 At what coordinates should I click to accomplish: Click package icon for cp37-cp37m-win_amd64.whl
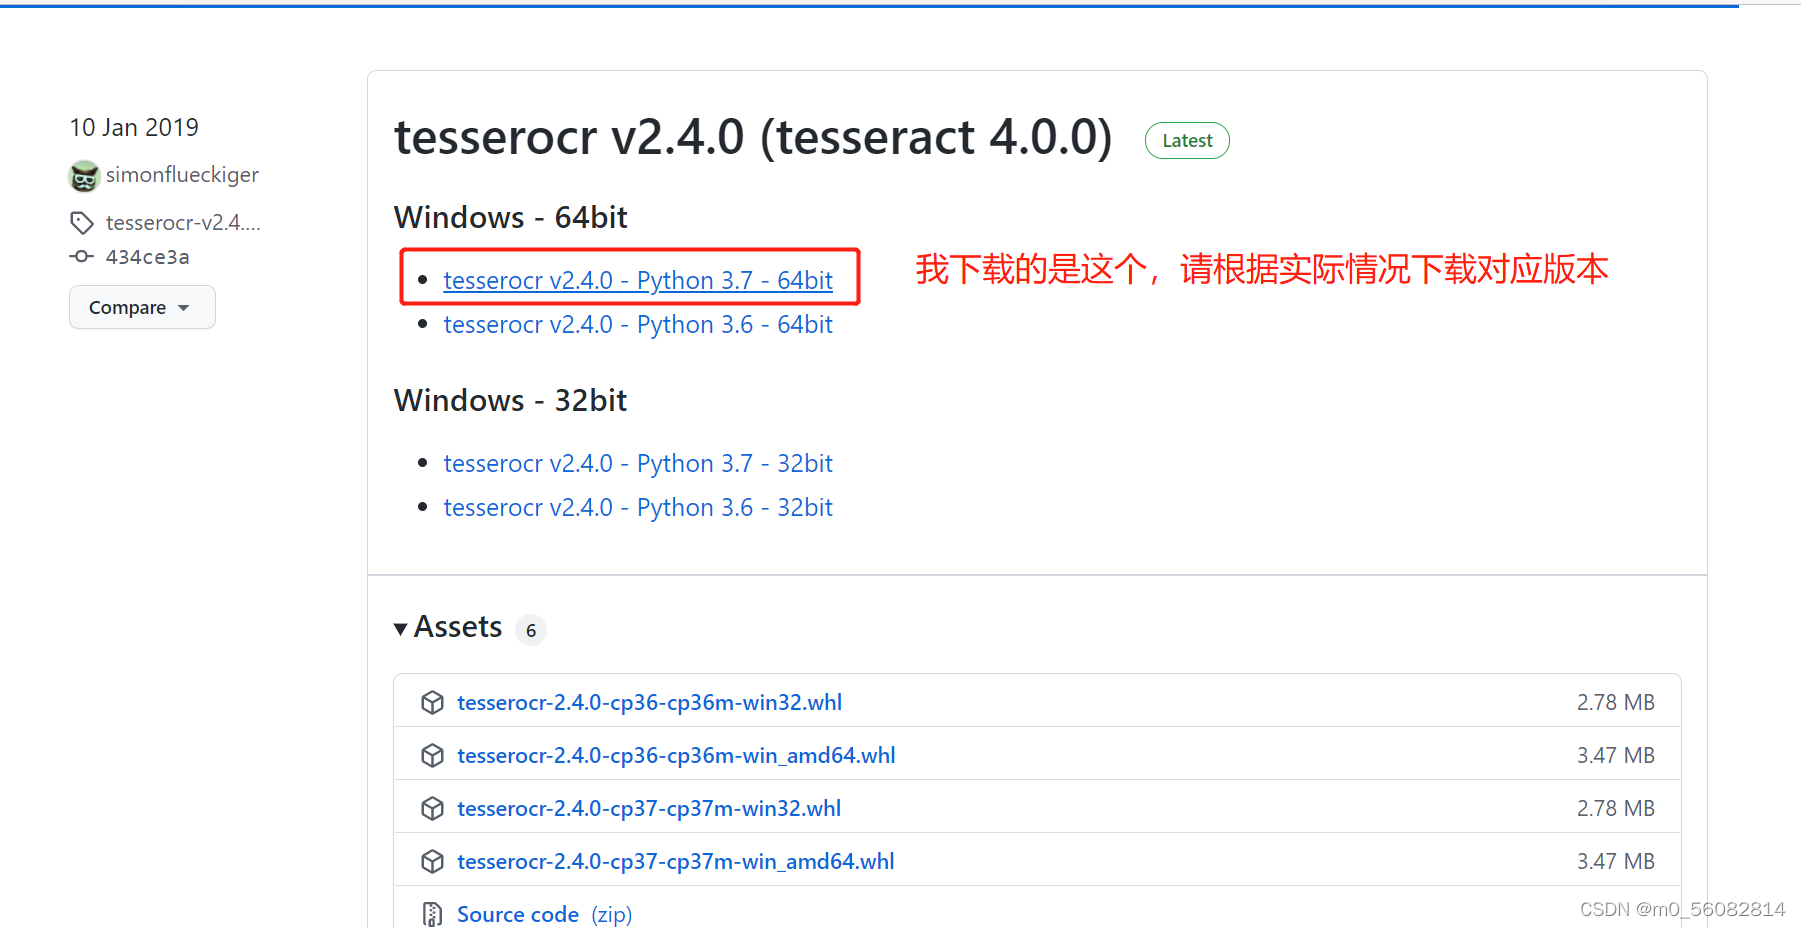[432, 861]
